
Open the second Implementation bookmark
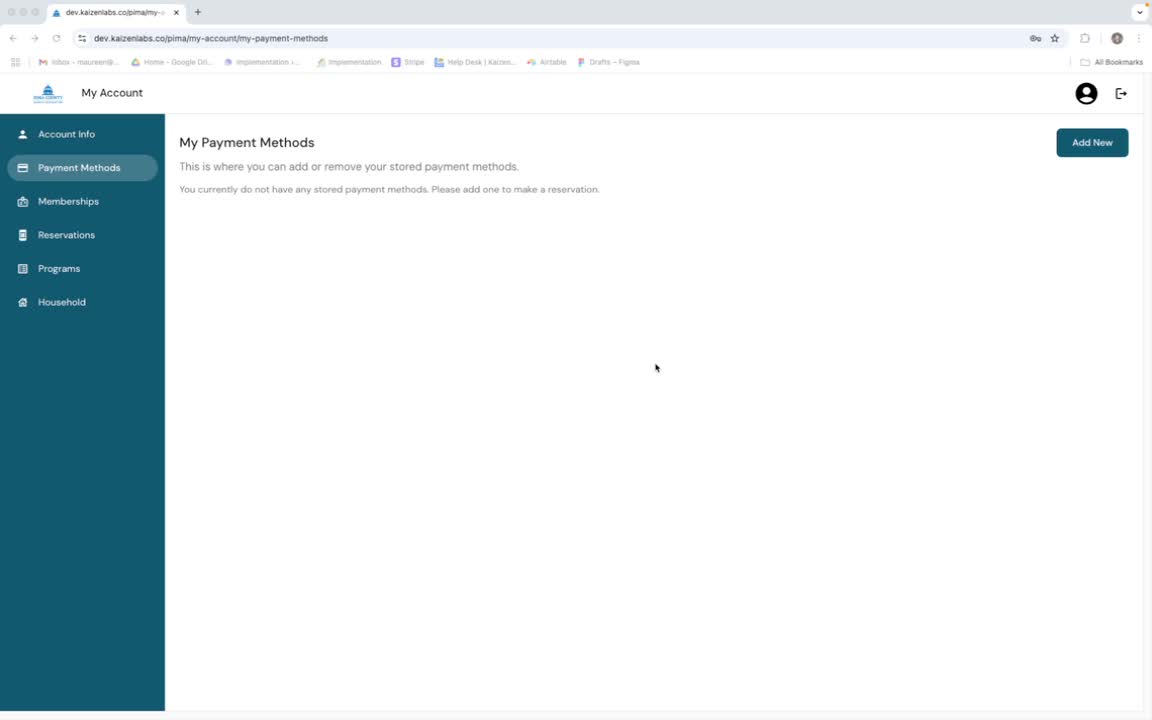click(x=349, y=62)
